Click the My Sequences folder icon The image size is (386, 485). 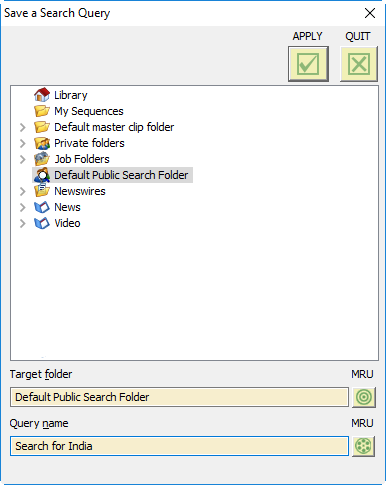click(42, 111)
